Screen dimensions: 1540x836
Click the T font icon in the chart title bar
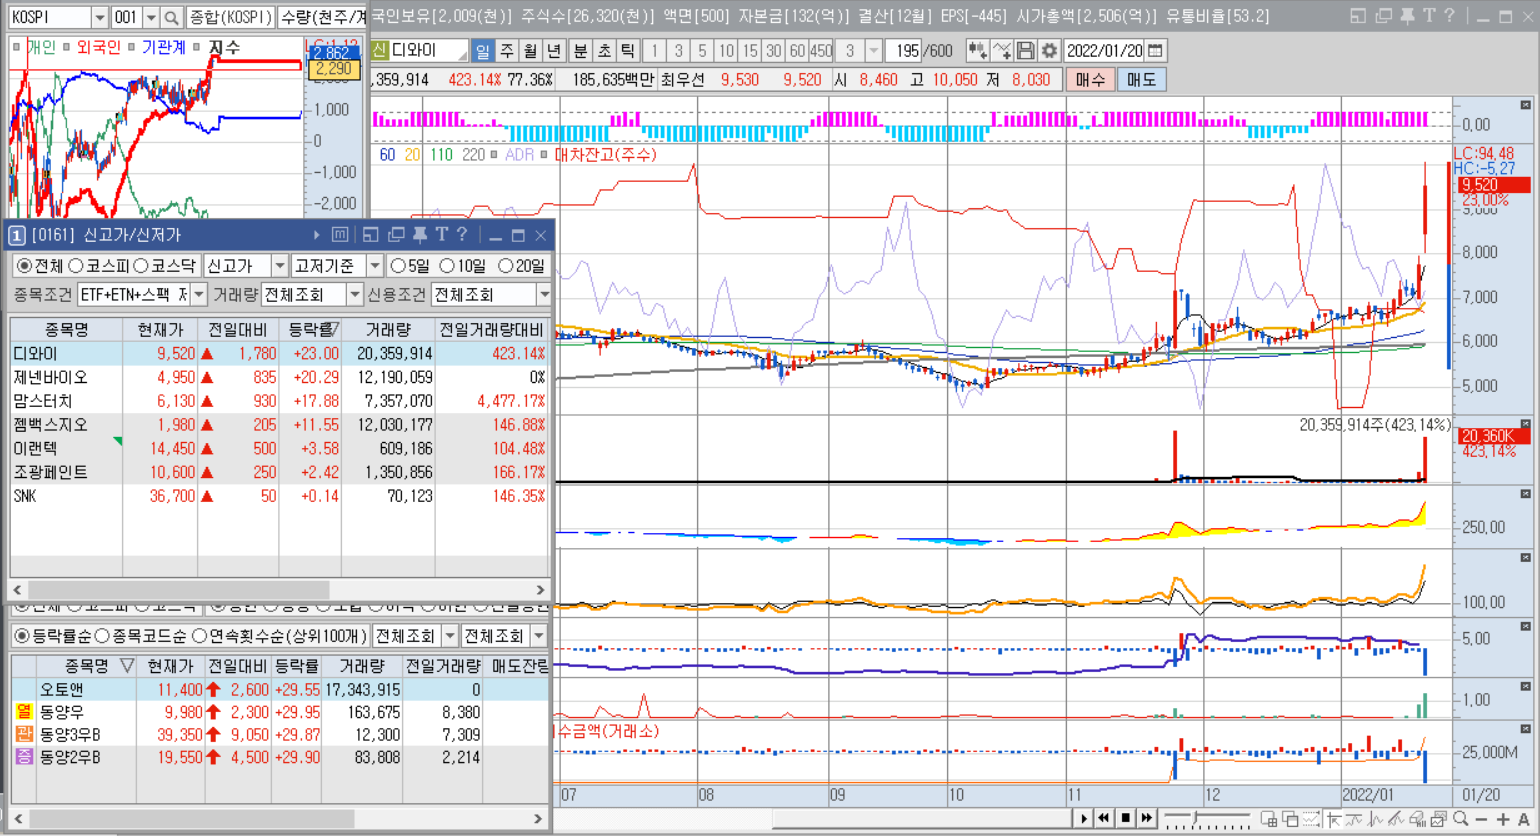point(1429,16)
